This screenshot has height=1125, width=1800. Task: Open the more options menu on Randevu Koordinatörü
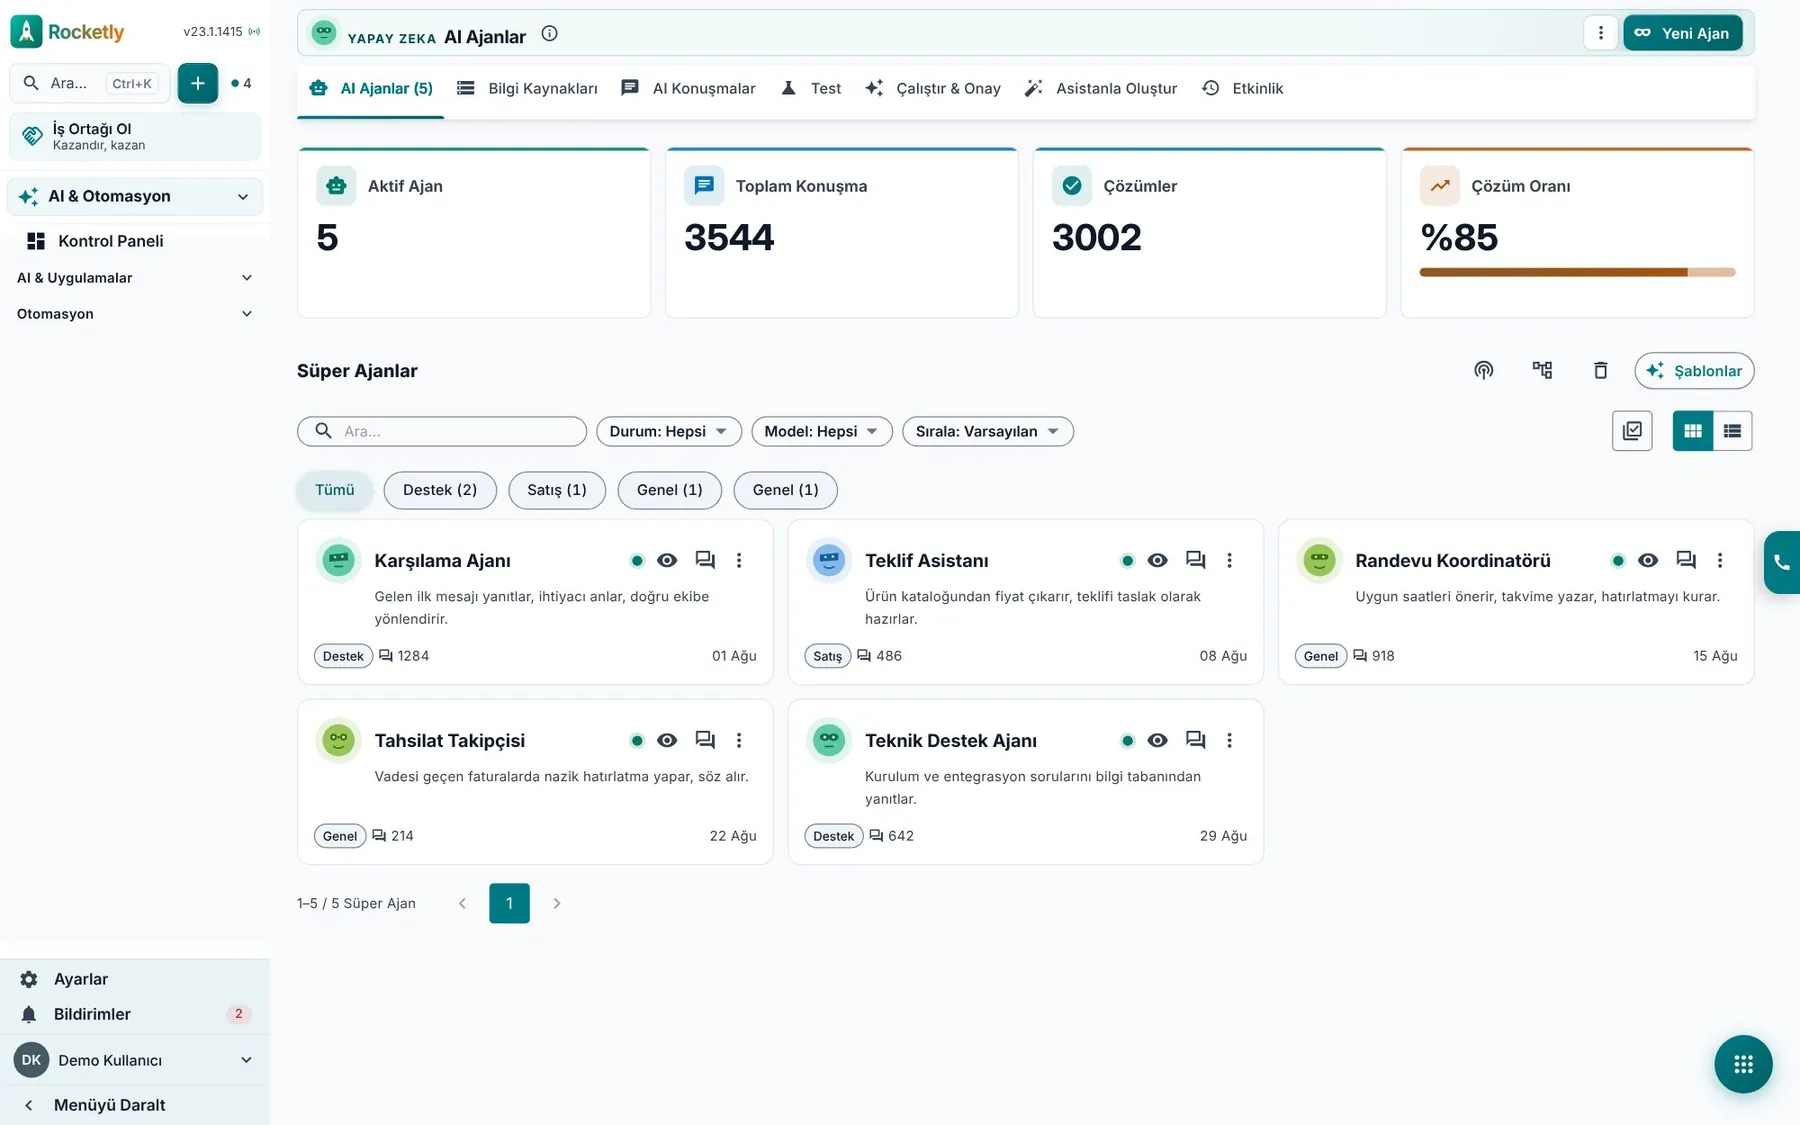[1720, 560]
